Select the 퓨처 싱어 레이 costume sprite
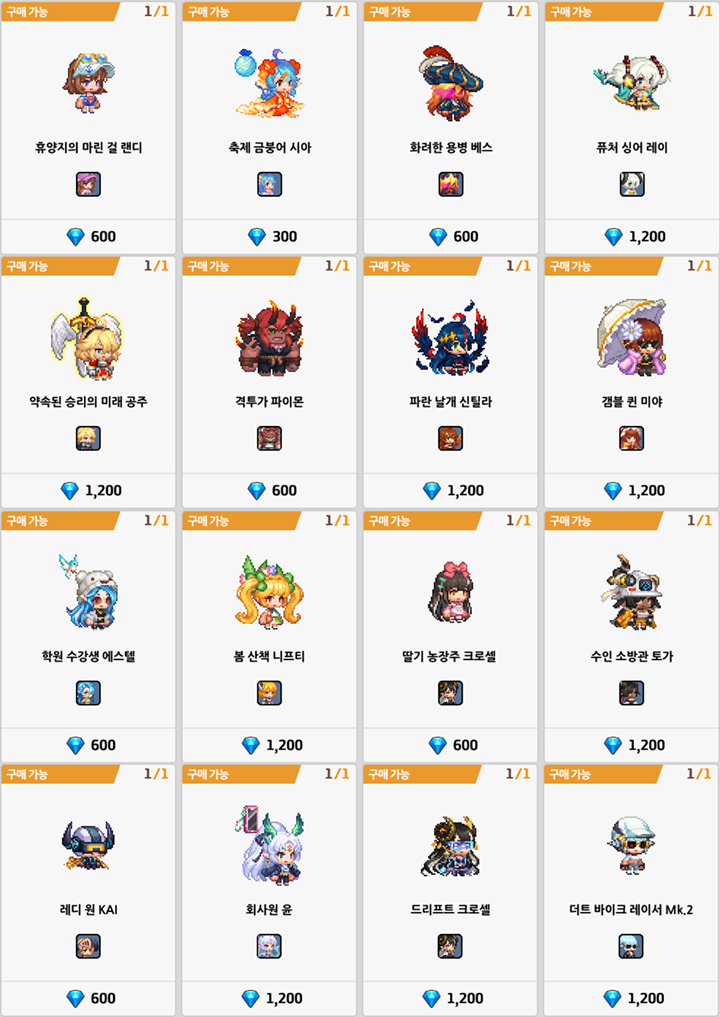This screenshot has height=1017, width=720. click(632, 82)
